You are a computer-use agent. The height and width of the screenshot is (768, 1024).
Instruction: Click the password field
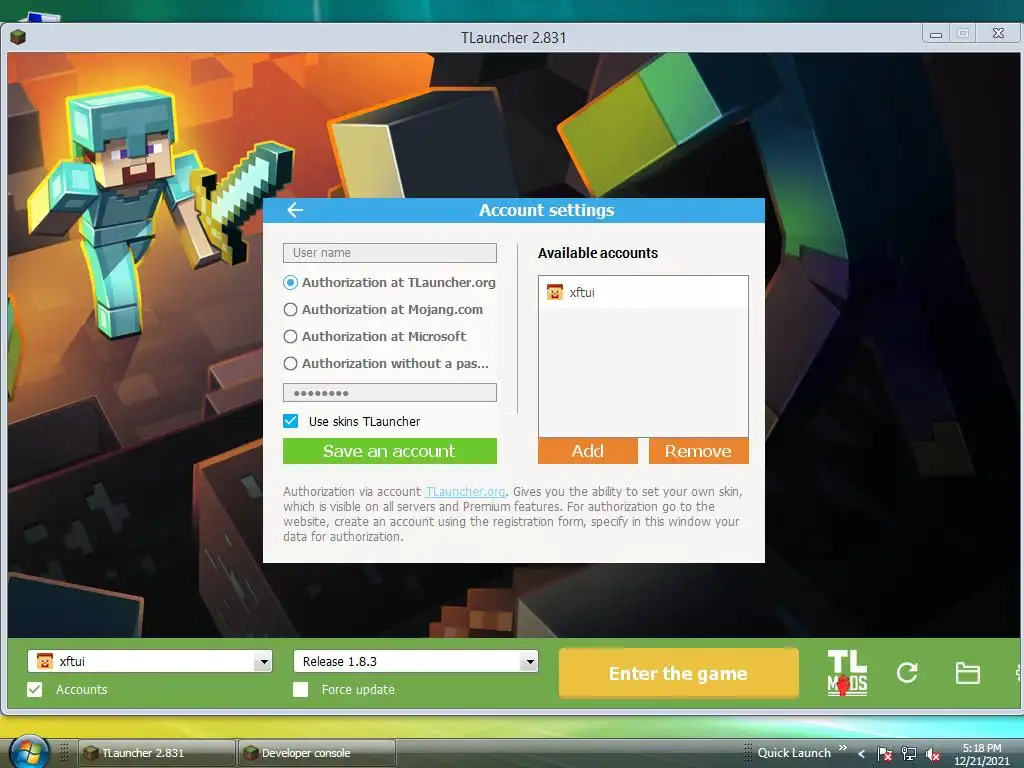[390, 392]
